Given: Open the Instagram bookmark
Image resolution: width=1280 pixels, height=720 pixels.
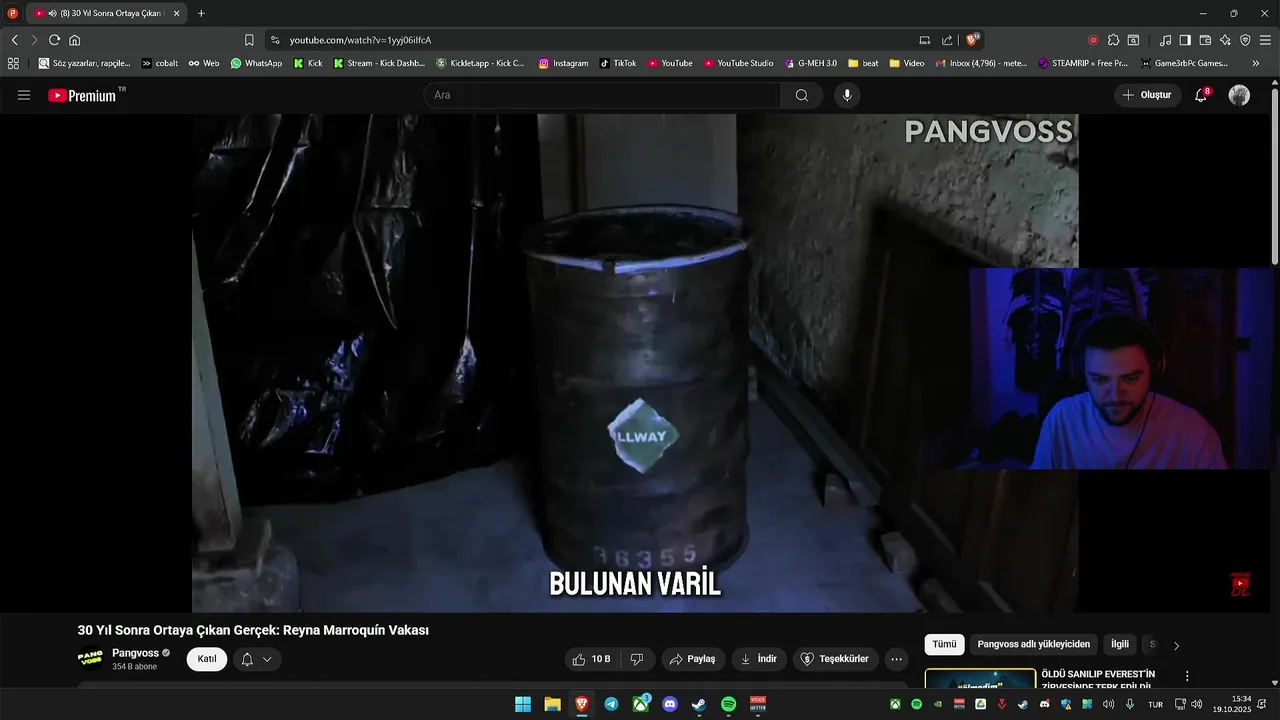Looking at the screenshot, I should click(x=563, y=63).
